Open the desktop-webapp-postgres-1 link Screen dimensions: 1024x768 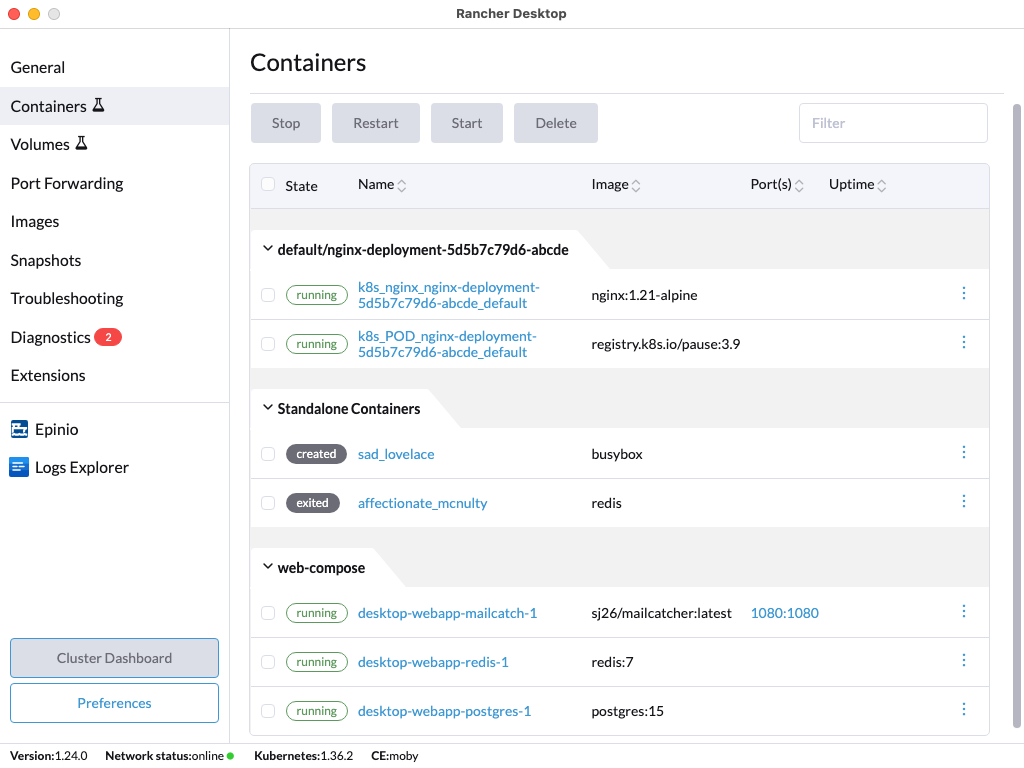coord(444,711)
